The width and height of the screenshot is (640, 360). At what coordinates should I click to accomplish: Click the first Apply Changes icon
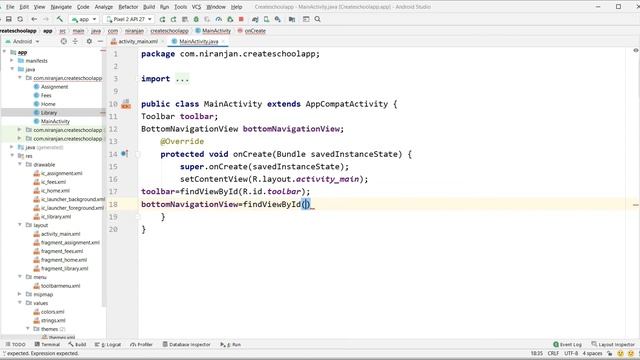pos(162,19)
